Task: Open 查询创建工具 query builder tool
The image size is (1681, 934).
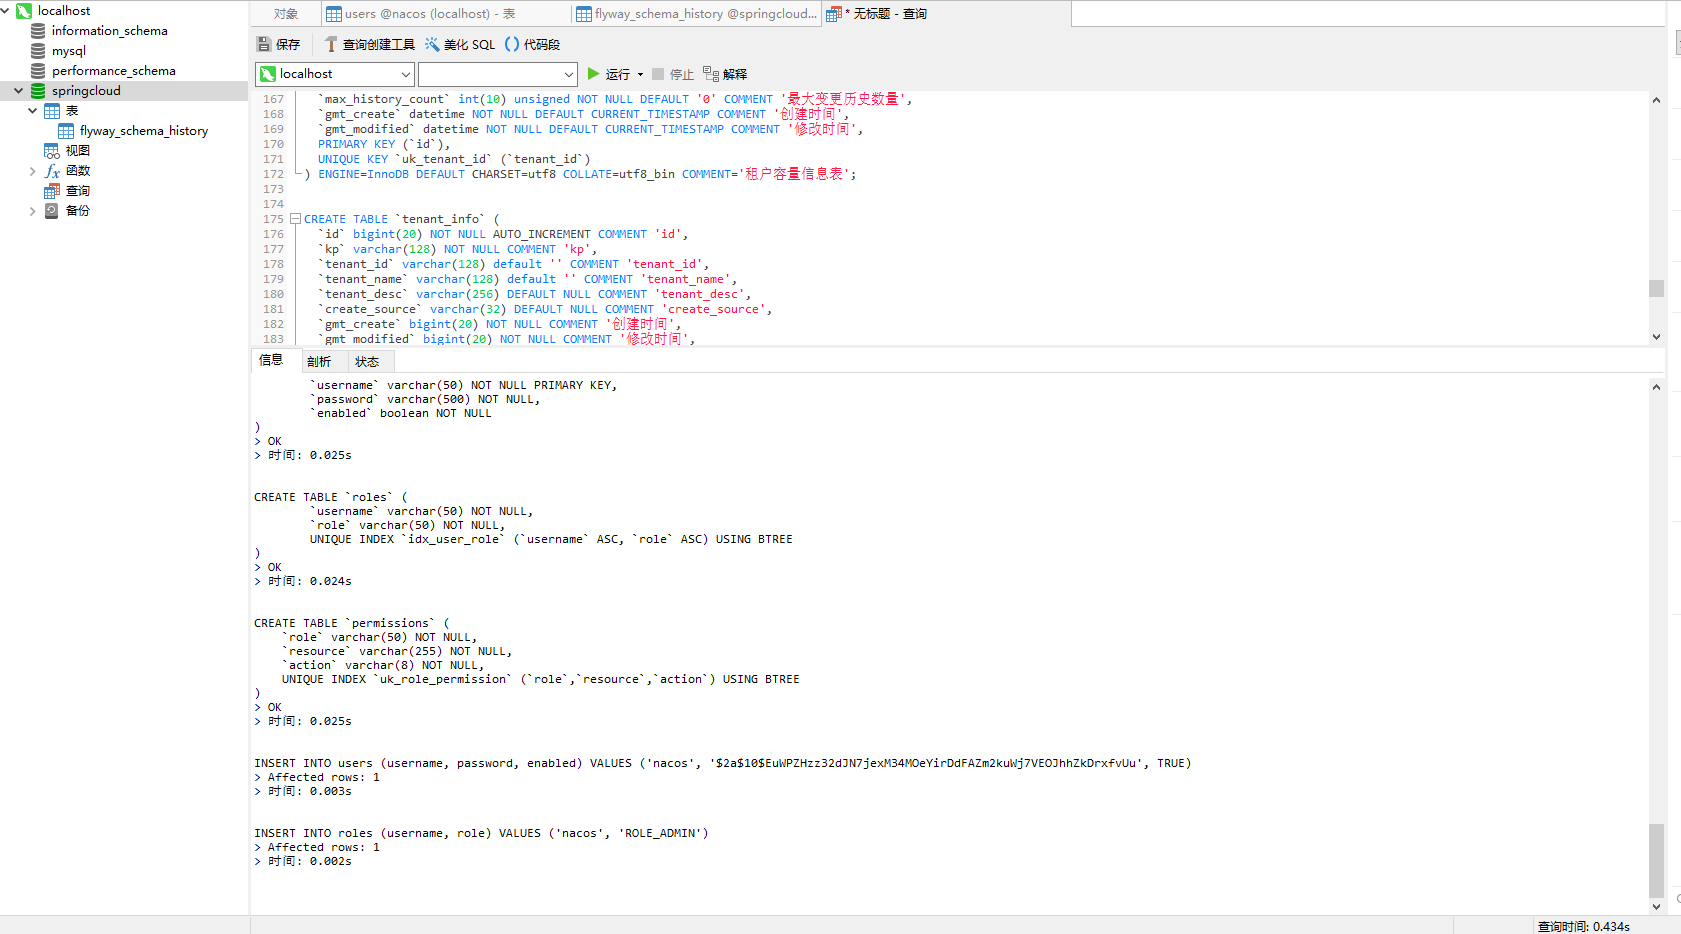Action: 369,44
